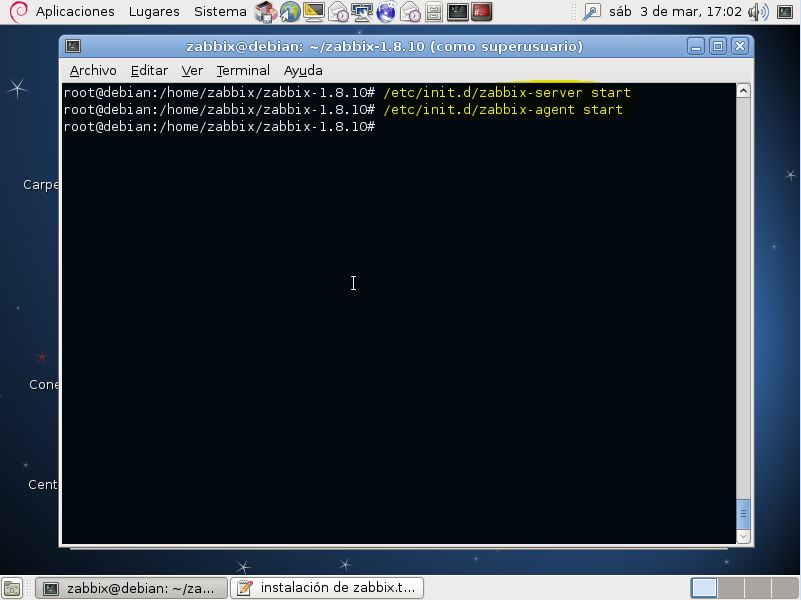Open the Aplicaciones menu
Viewport: 801px width, 600px height.
coord(74,12)
